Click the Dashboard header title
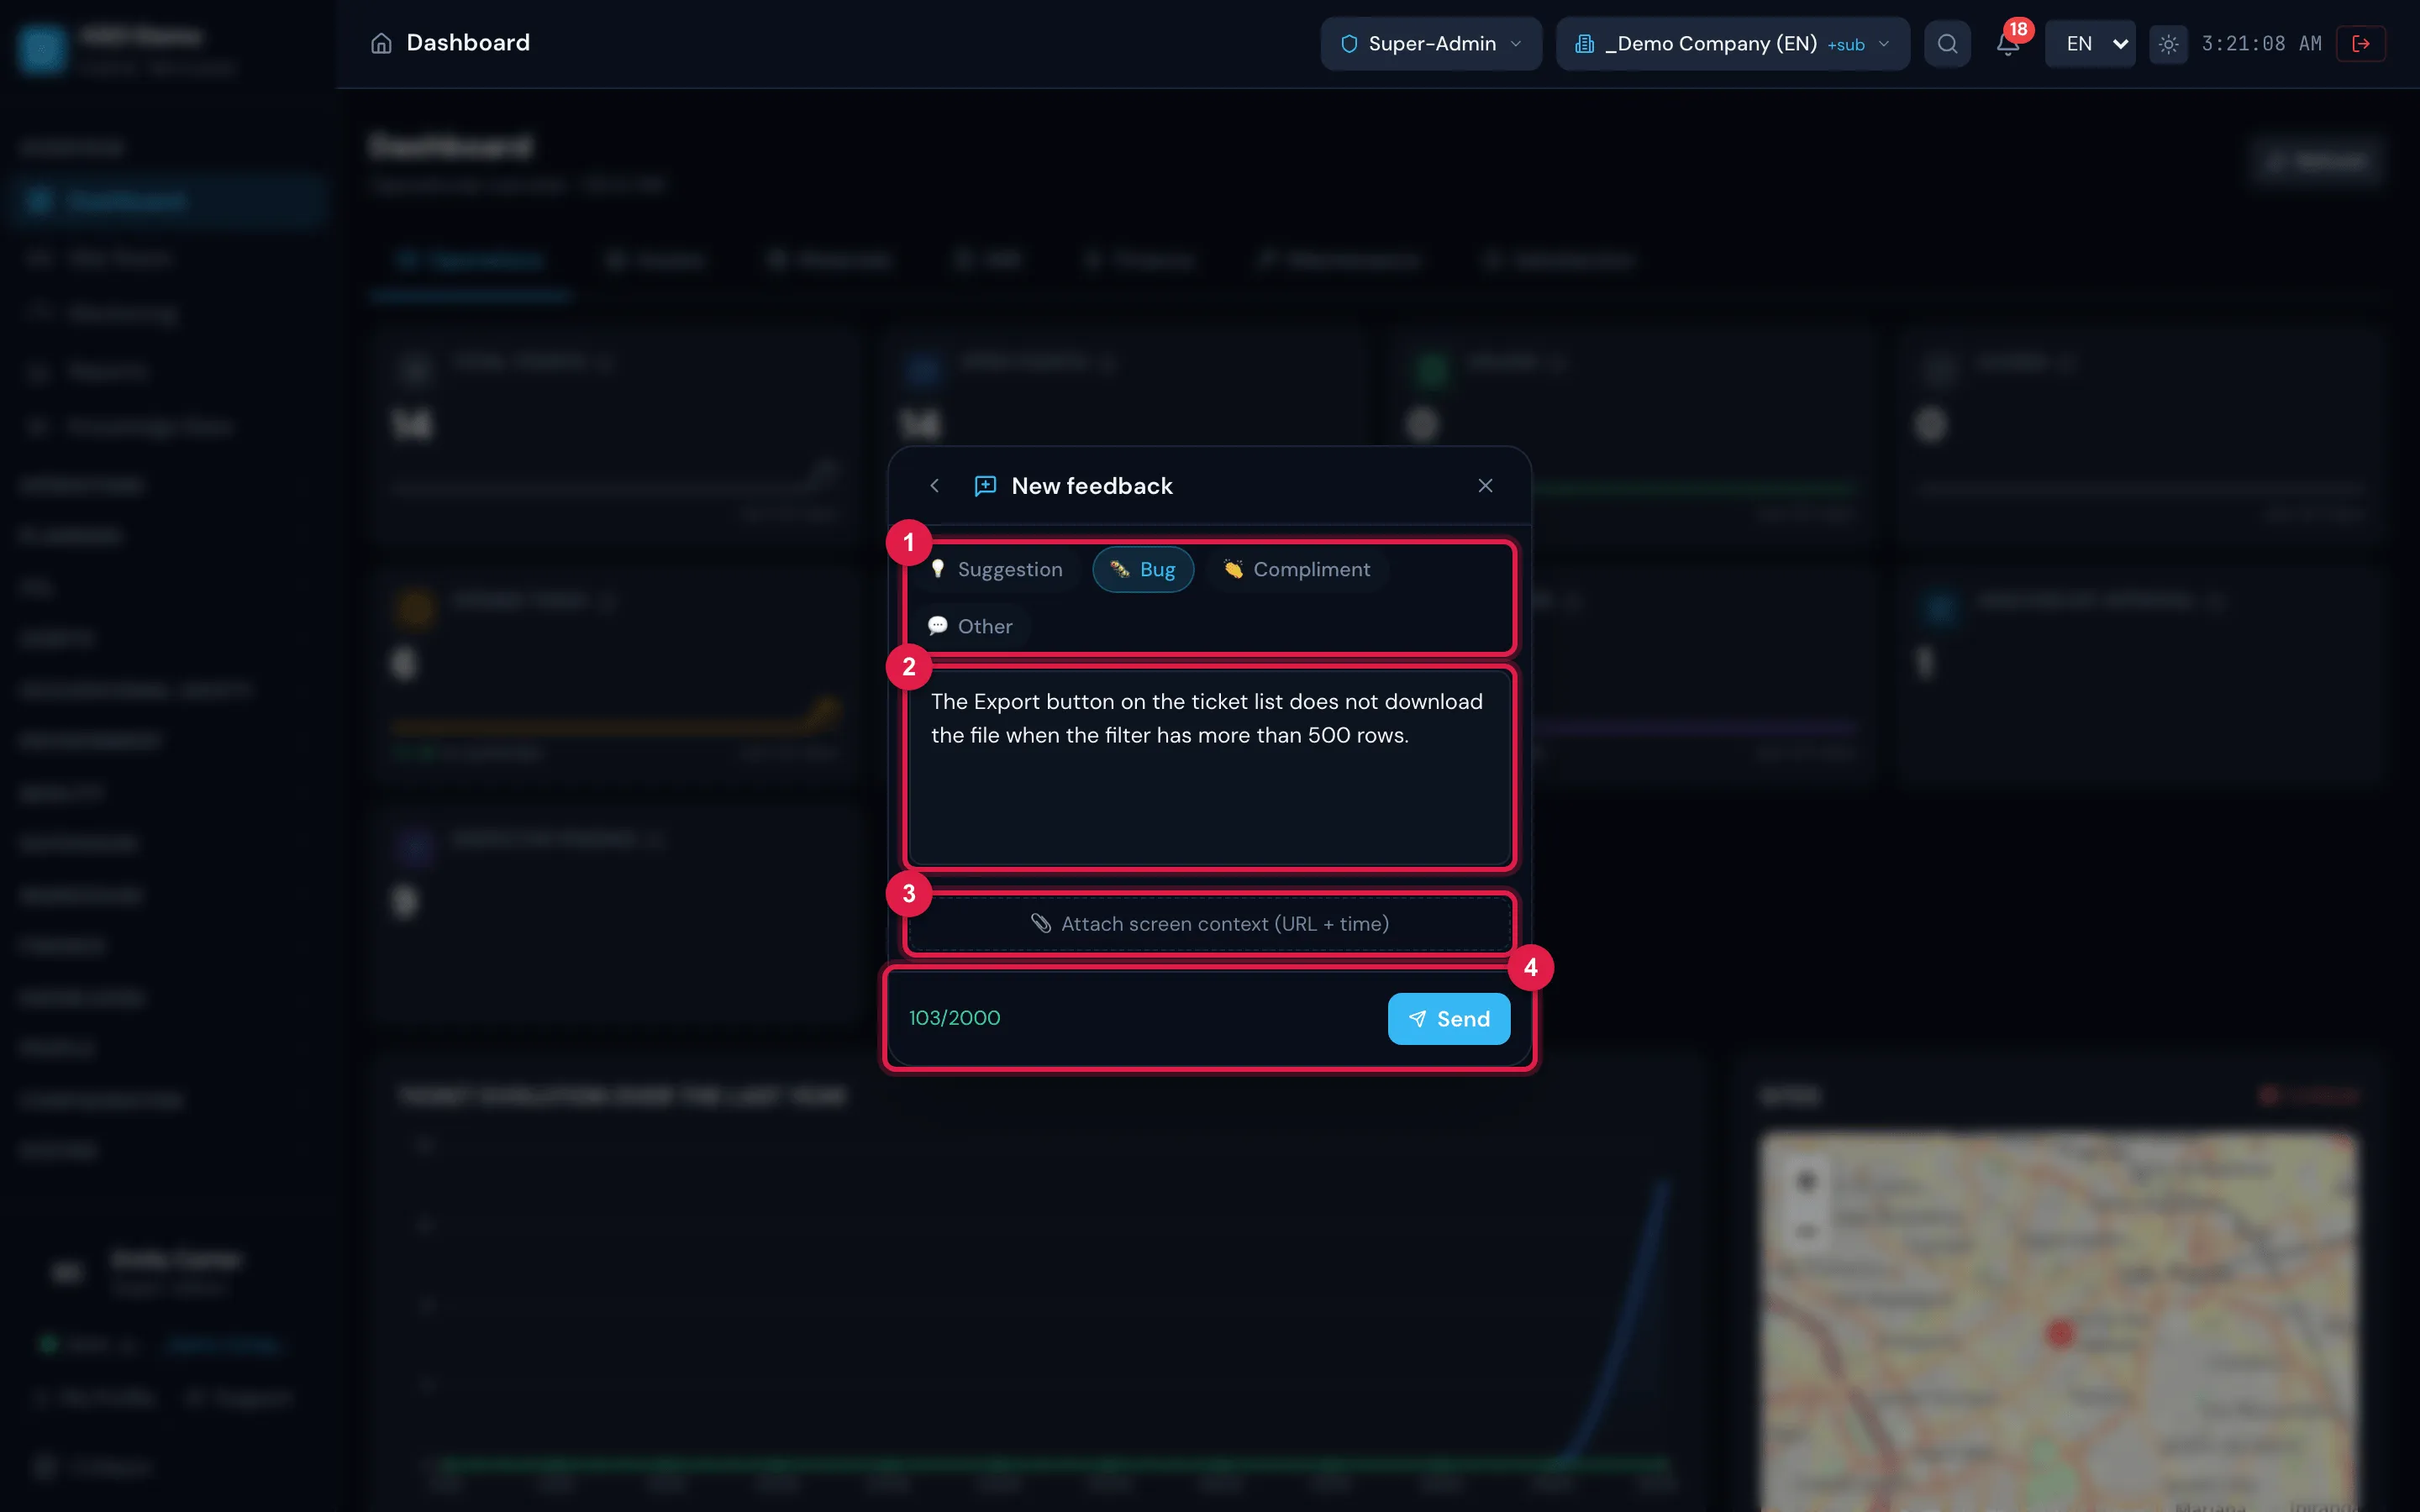Viewport: 2420px width, 1512px height. pyautogui.click(x=468, y=43)
